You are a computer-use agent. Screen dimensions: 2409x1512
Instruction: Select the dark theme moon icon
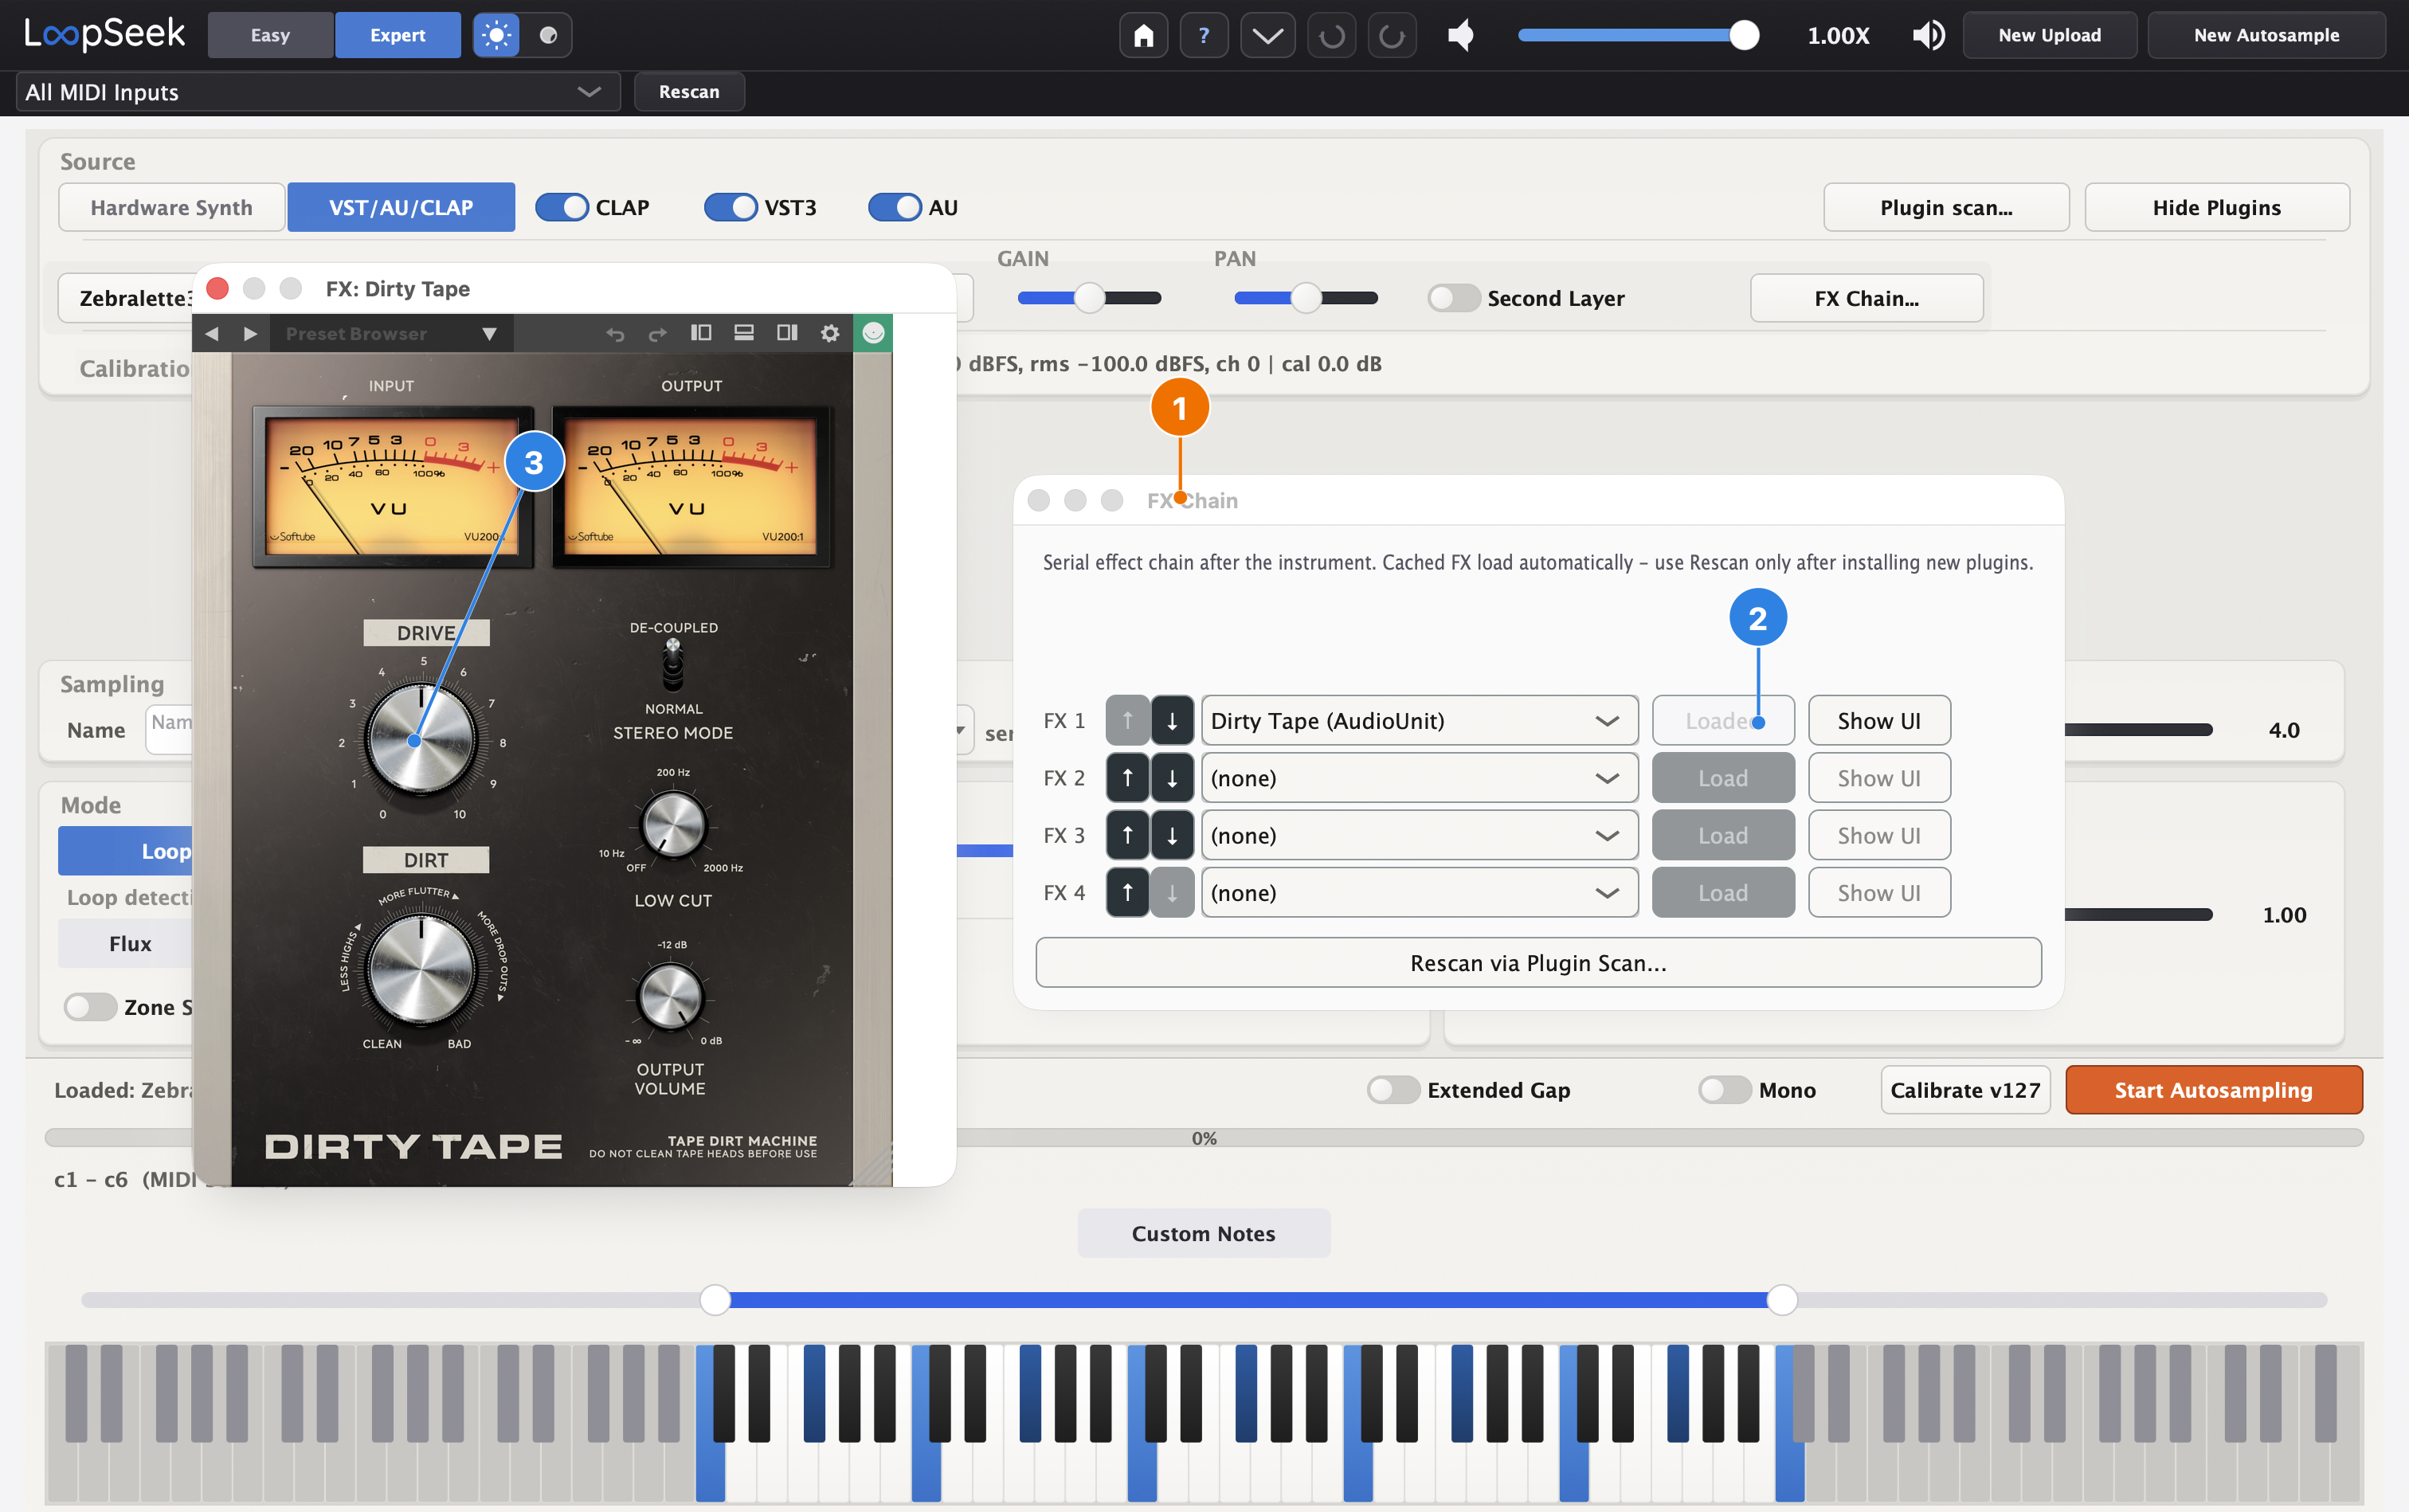[x=547, y=35]
